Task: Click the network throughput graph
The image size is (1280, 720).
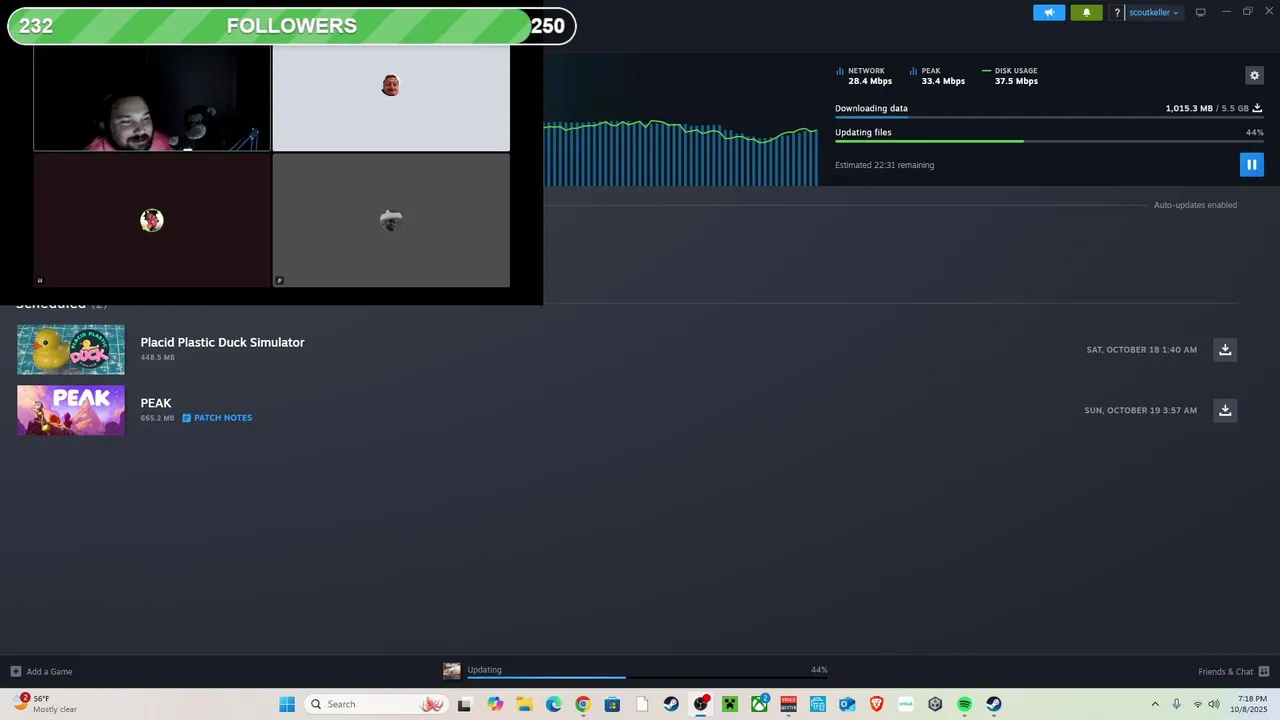Action: click(x=680, y=152)
